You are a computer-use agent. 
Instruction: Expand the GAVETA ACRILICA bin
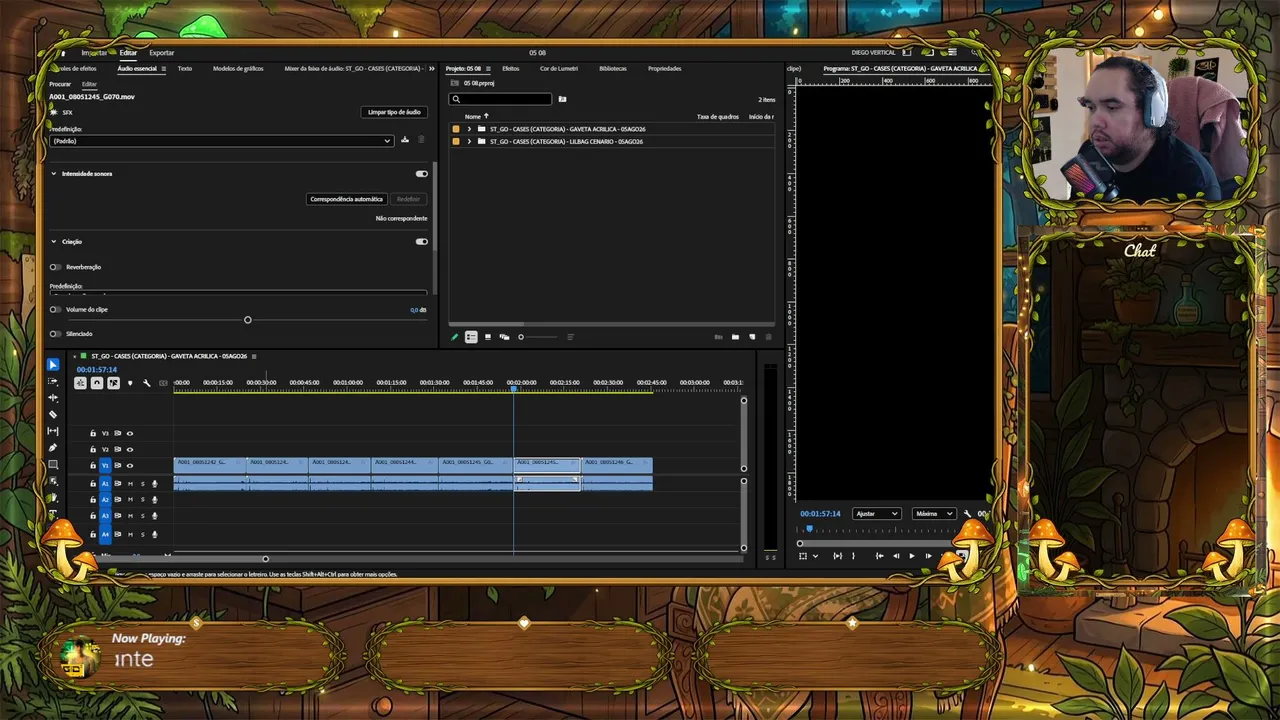coord(469,129)
